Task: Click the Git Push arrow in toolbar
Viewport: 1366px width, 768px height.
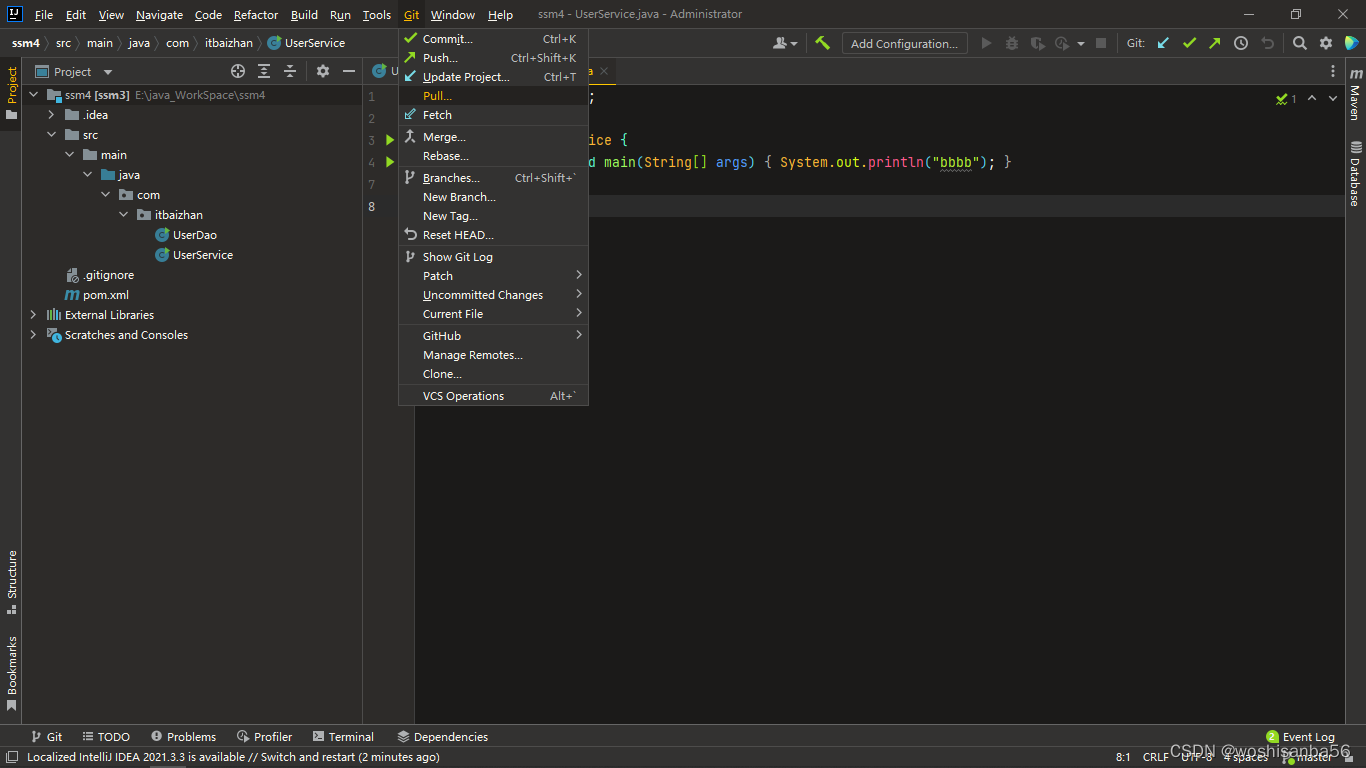Action: (x=1214, y=43)
